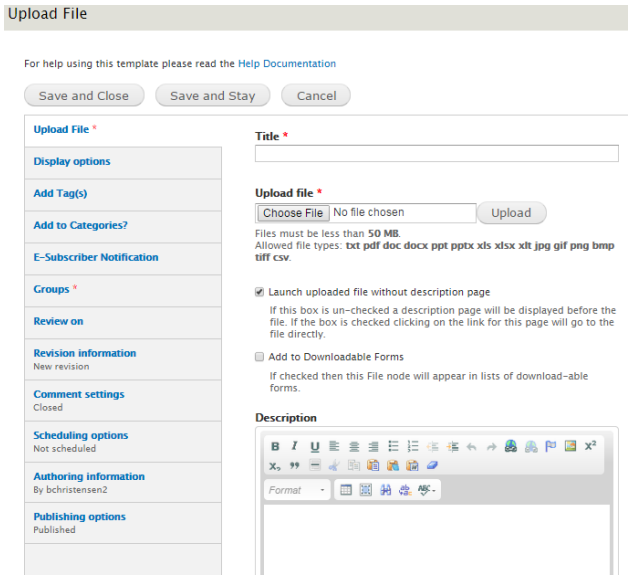Insert a numbered list
This screenshot has width=631, height=585.
[x=413, y=446]
